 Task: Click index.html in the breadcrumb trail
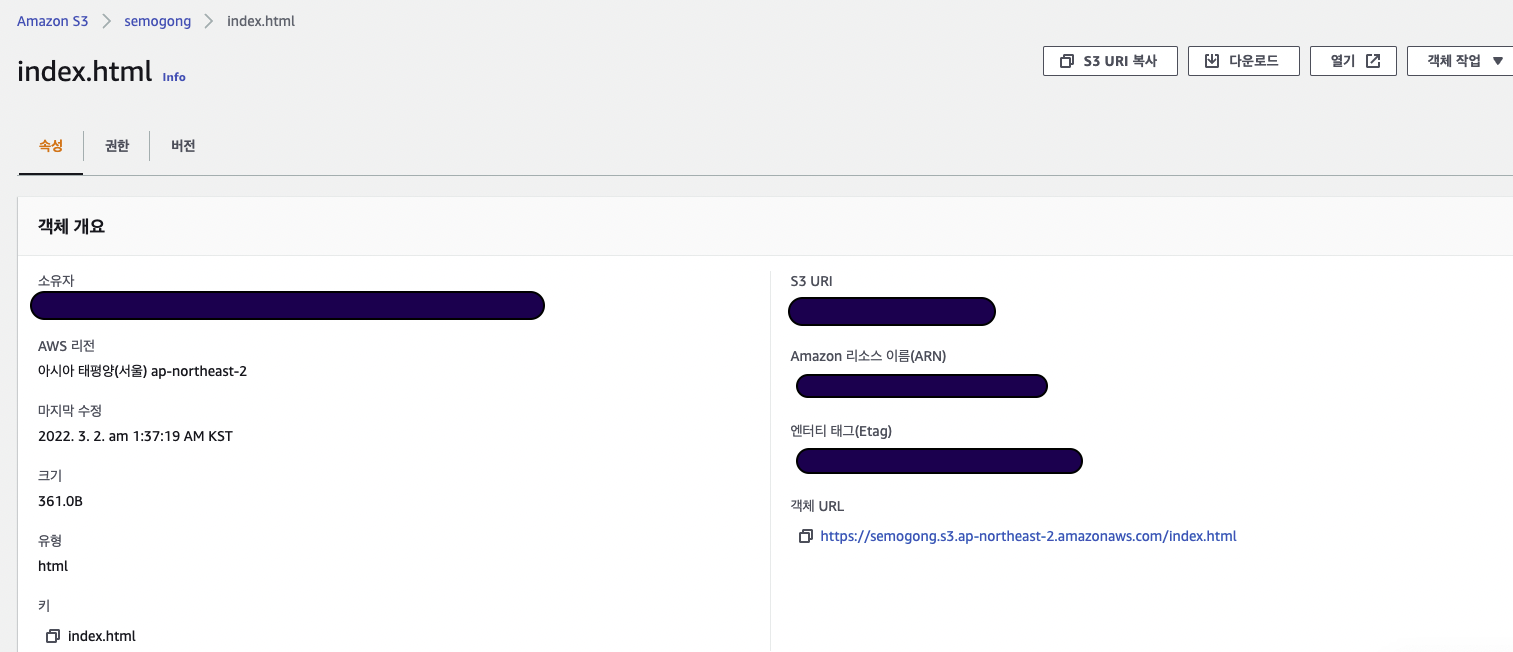[261, 21]
